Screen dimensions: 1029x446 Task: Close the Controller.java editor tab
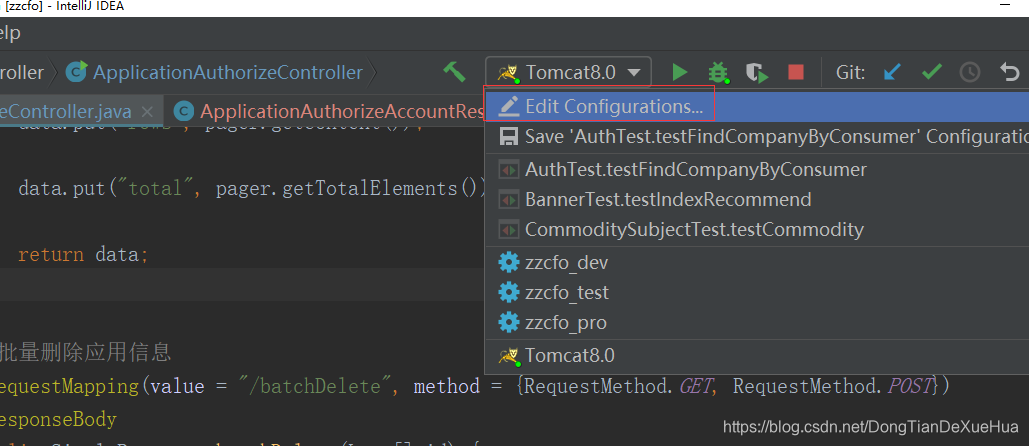point(148,111)
